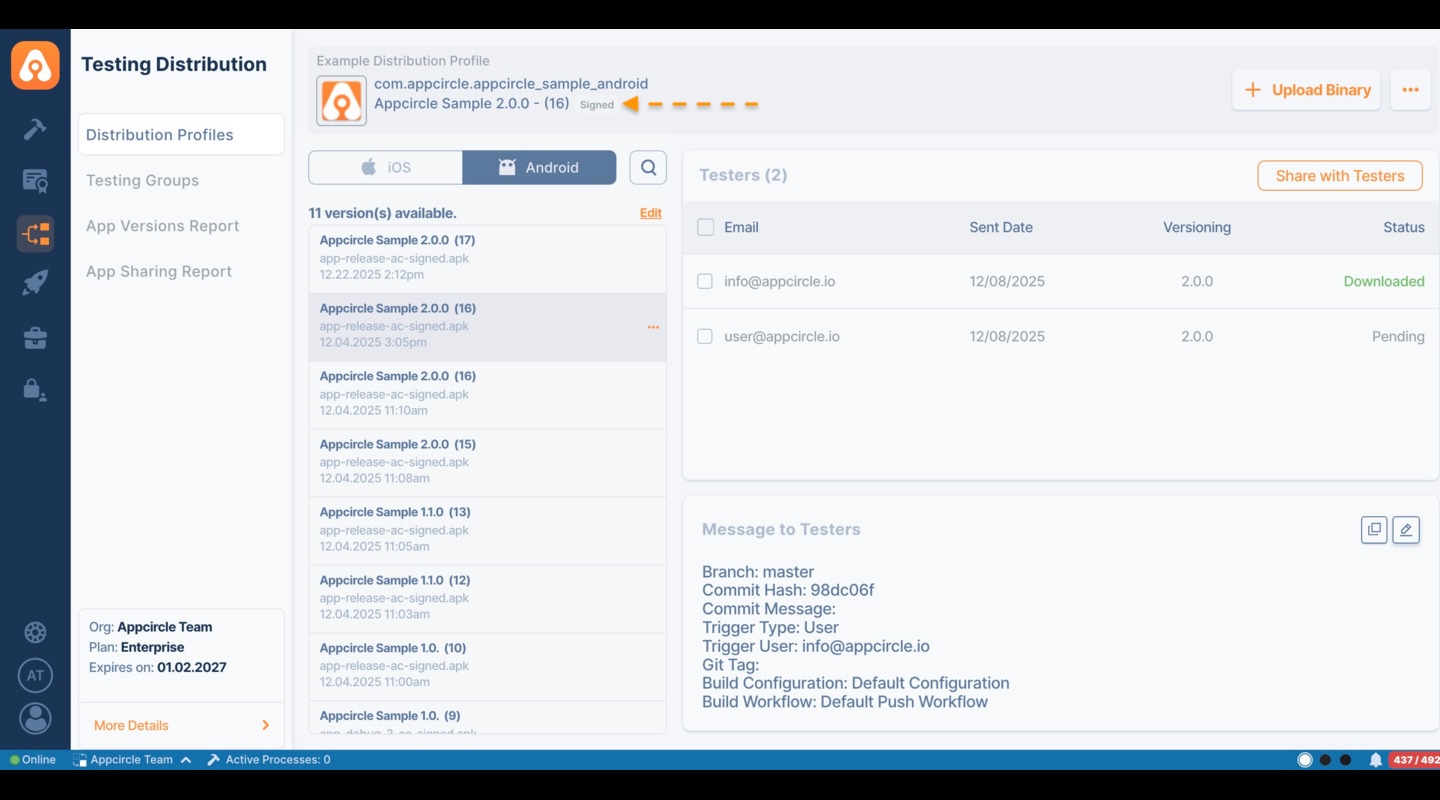The width and height of the screenshot is (1440, 800).
Task: Click the Share with Testers button
Action: [x=1339, y=175]
